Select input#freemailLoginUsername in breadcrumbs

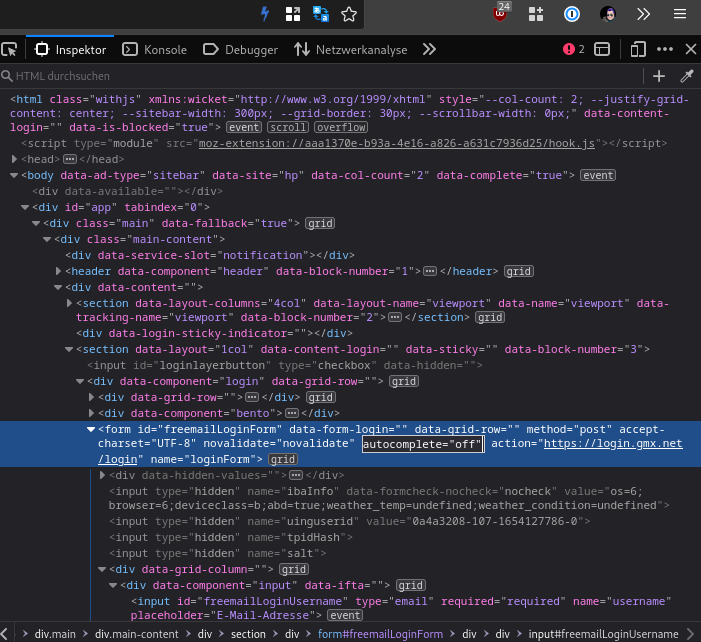[x=603, y=634]
